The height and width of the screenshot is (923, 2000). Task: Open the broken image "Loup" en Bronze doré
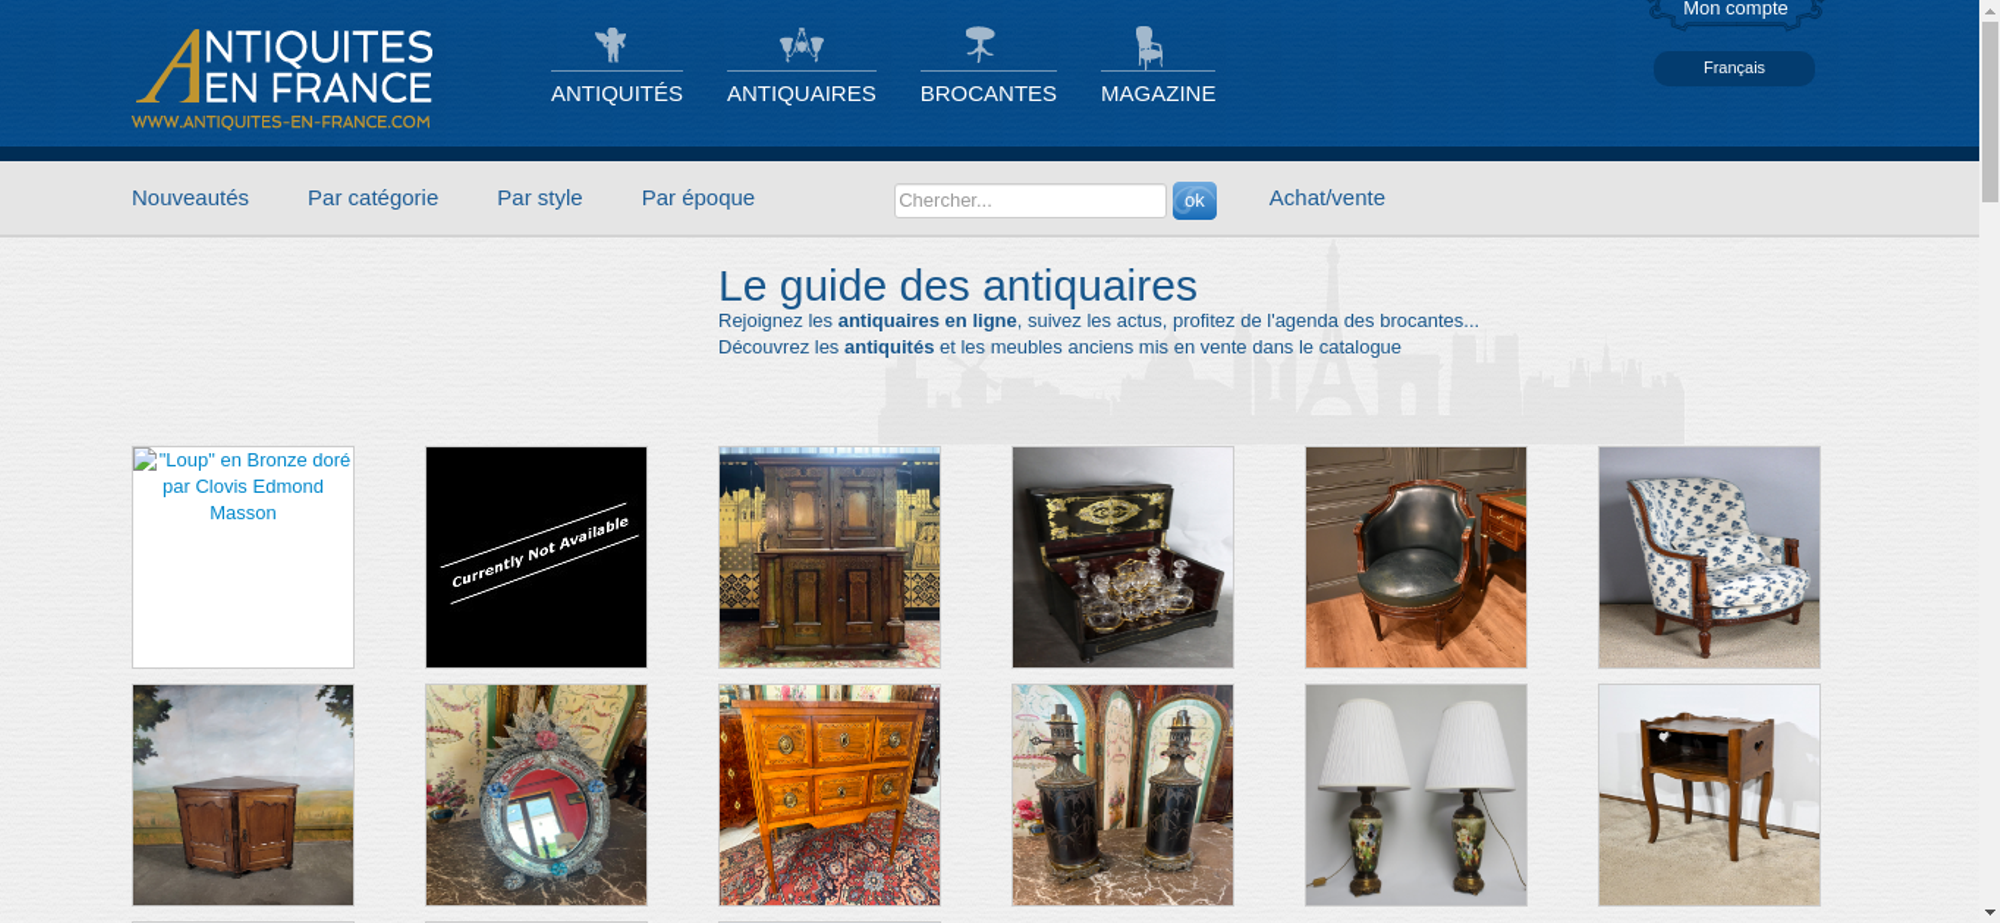(x=243, y=557)
